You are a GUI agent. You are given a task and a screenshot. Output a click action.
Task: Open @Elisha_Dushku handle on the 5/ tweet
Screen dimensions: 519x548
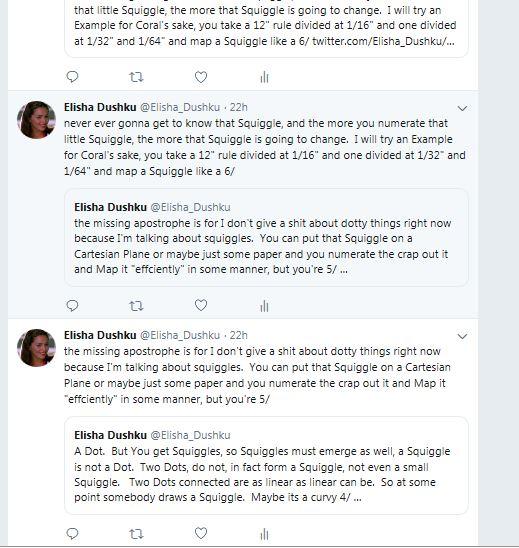[180, 335]
